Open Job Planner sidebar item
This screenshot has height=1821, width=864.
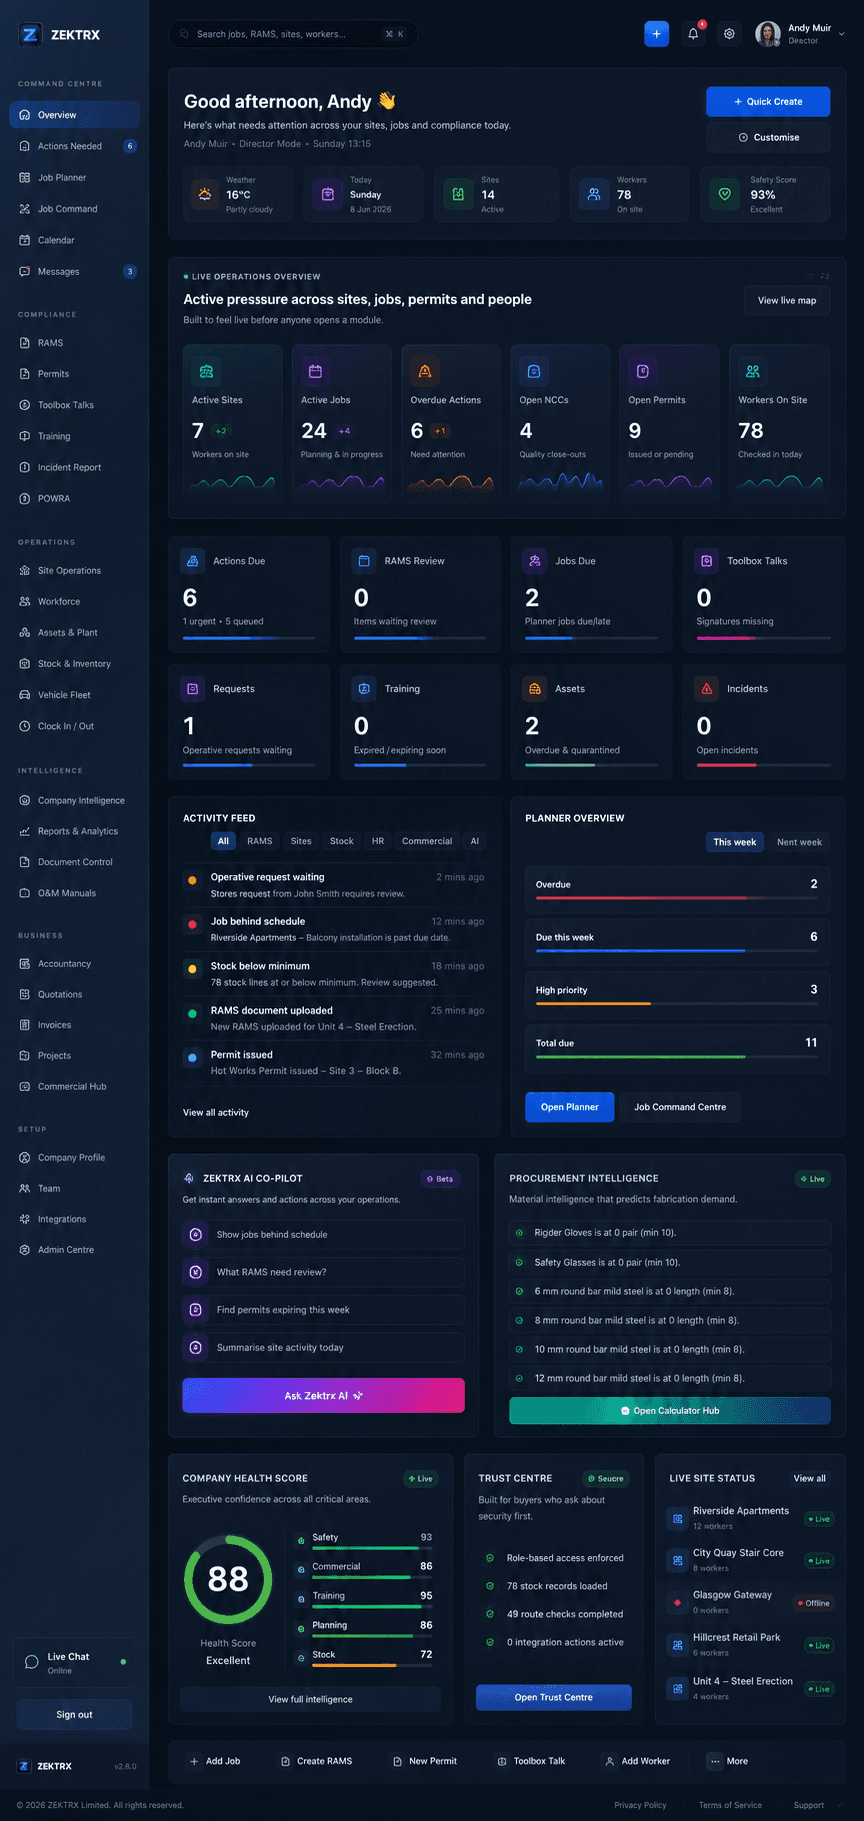(74, 178)
